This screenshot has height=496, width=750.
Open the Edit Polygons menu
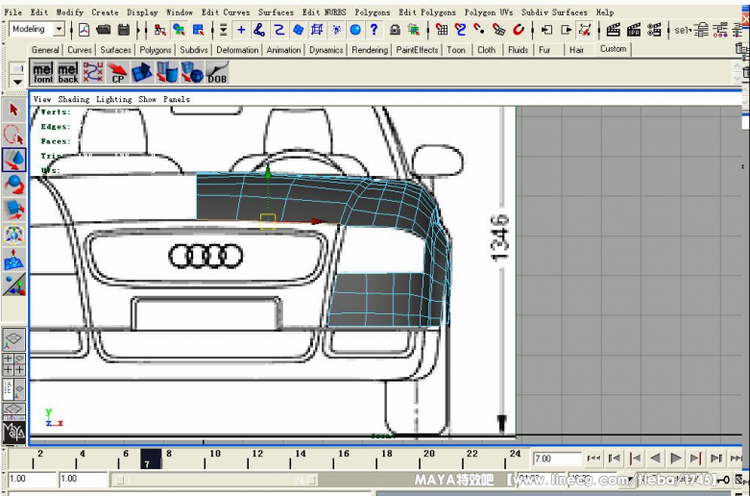pyautogui.click(x=427, y=12)
